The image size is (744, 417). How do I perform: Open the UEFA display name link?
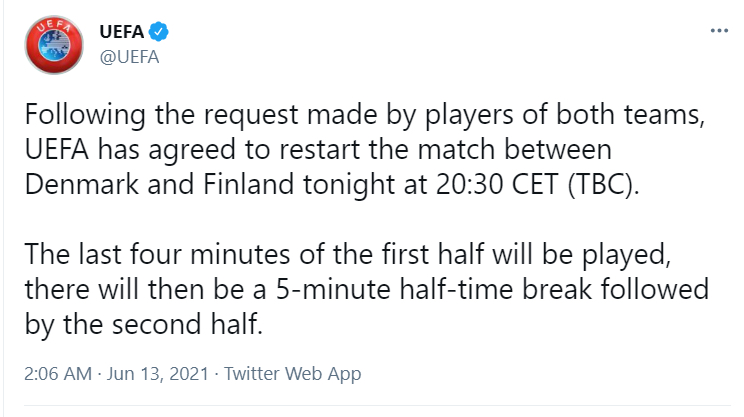[121, 32]
